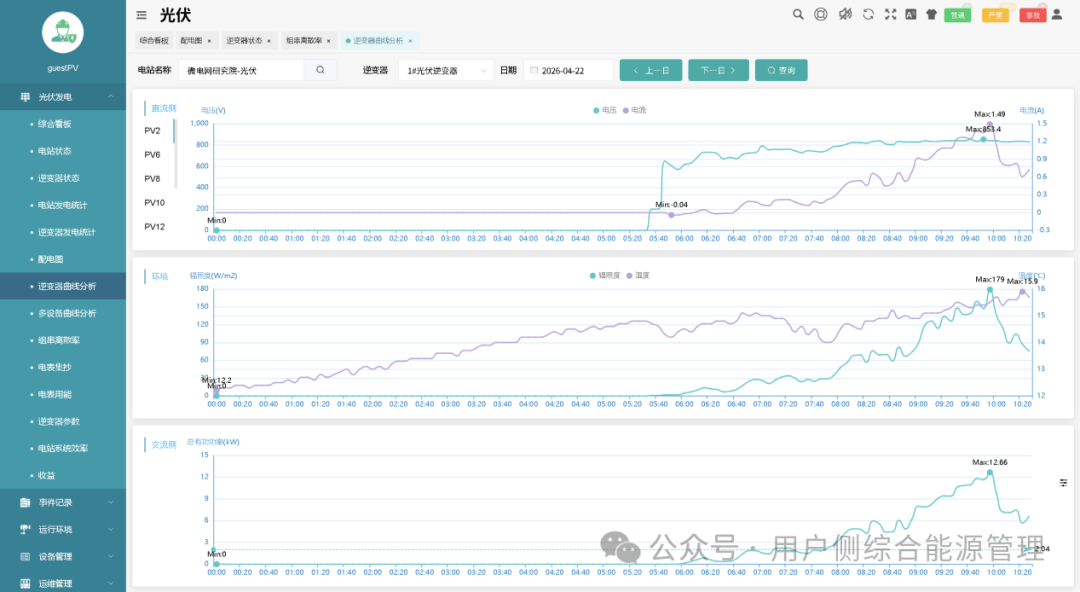Open 收益 in the sidebar
The height and width of the screenshot is (592, 1080).
(46, 476)
